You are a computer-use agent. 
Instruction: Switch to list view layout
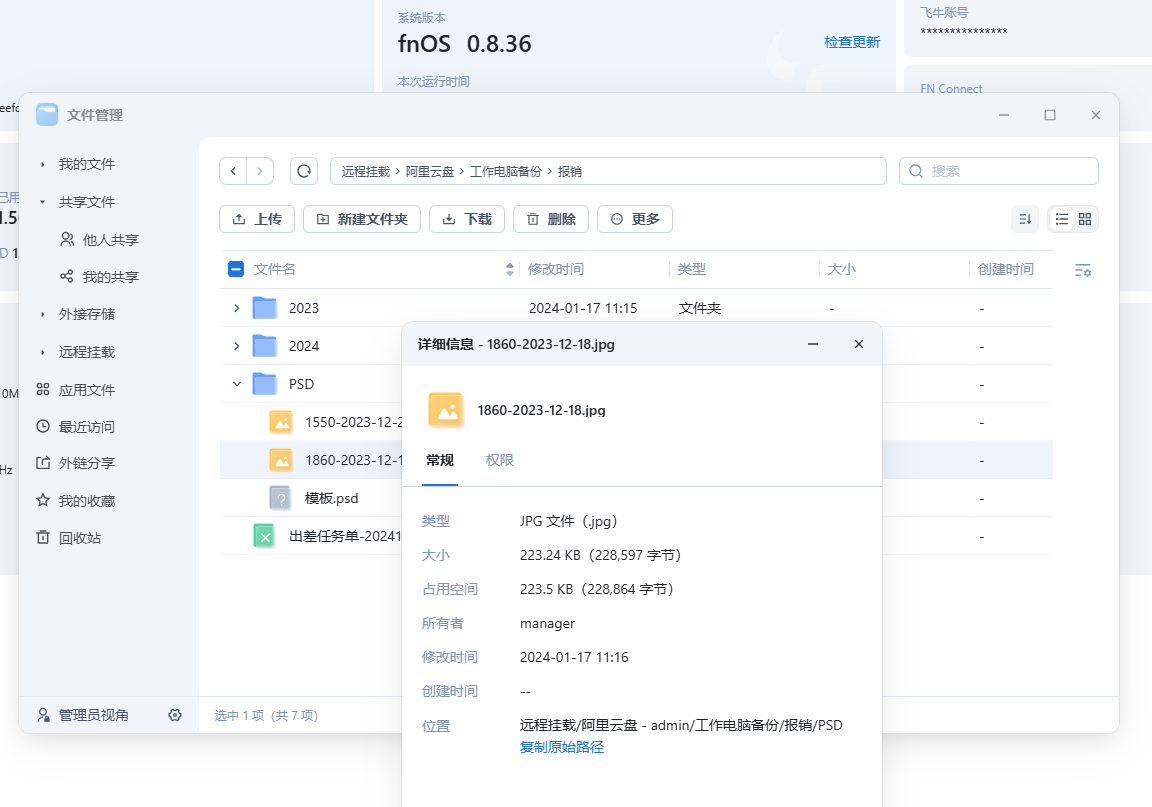(x=1062, y=219)
